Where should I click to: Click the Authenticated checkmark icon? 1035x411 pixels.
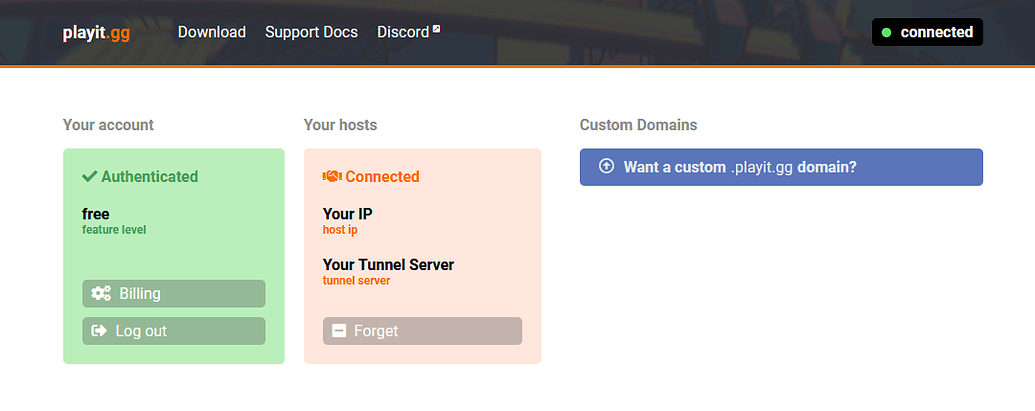point(90,176)
